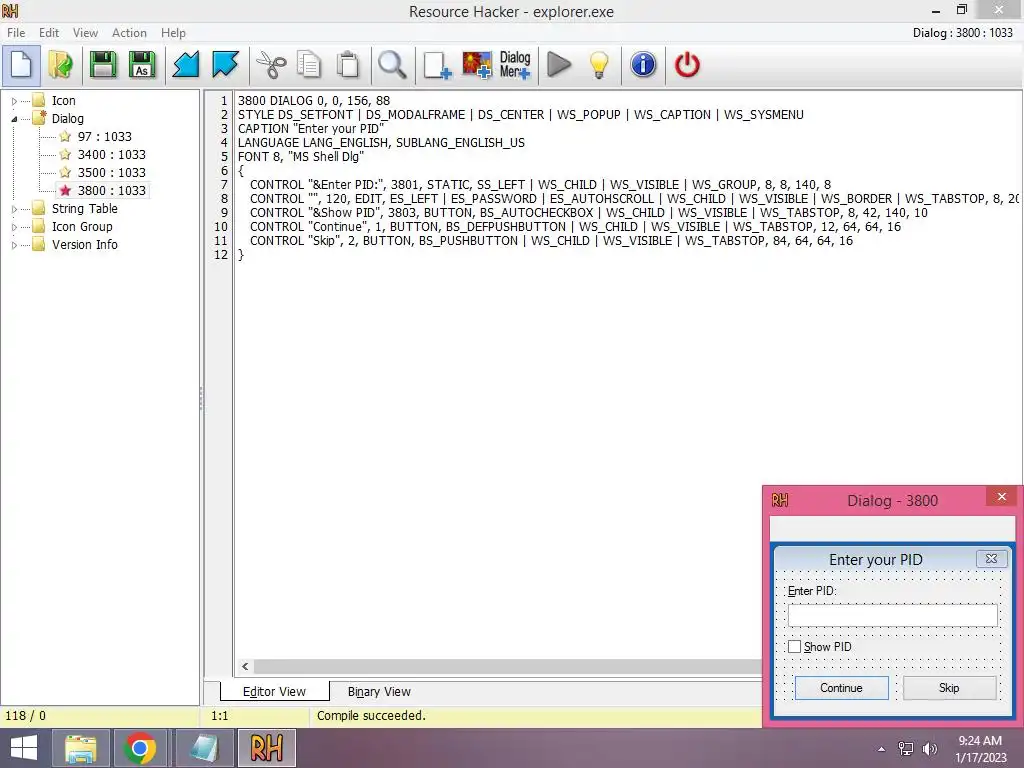Open the Dialog Menu designer icon
Viewport: 1024px width, 768px height.
[x=515, y=65]
